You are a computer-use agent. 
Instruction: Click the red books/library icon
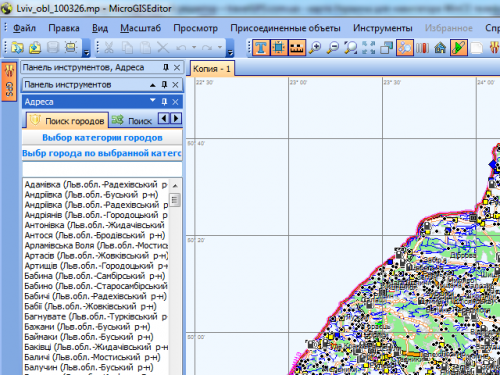click(x=422, y=48)
